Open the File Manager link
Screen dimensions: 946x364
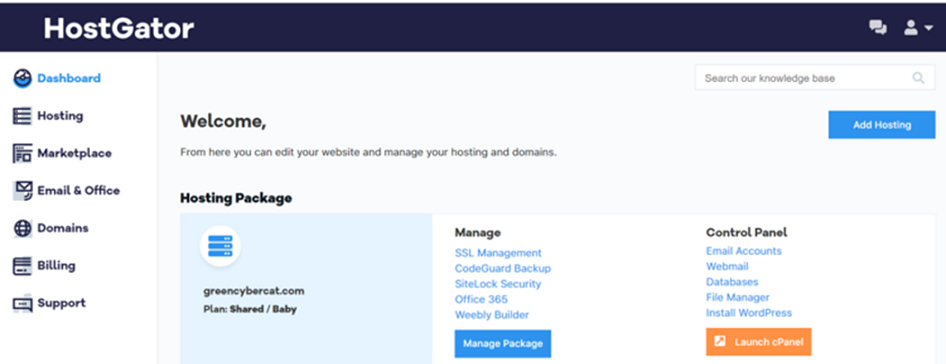[738, 298]
